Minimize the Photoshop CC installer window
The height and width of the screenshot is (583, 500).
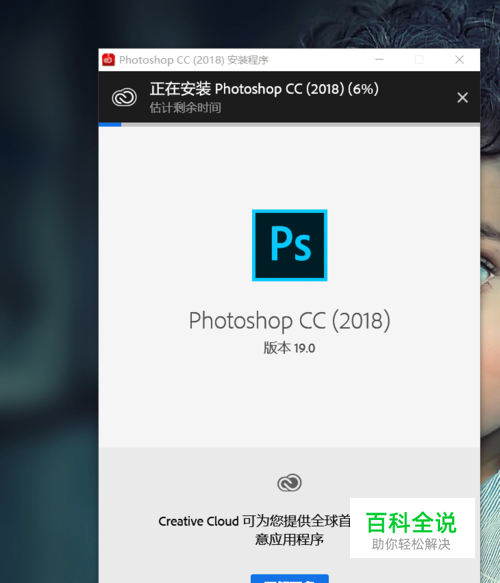(x=379, y=59)
